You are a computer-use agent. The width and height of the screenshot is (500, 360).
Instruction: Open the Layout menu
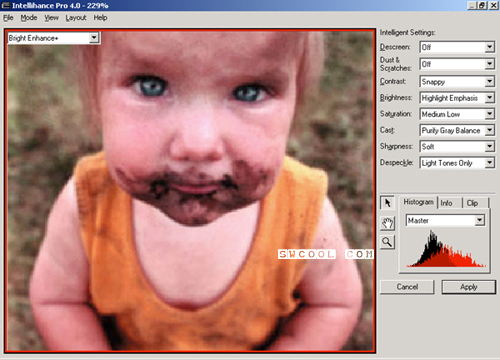[76, 18]
